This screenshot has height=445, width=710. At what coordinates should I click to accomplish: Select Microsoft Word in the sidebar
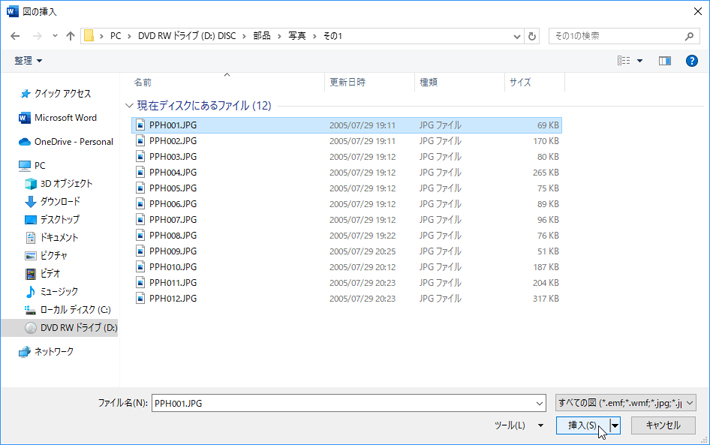point(65,117)
